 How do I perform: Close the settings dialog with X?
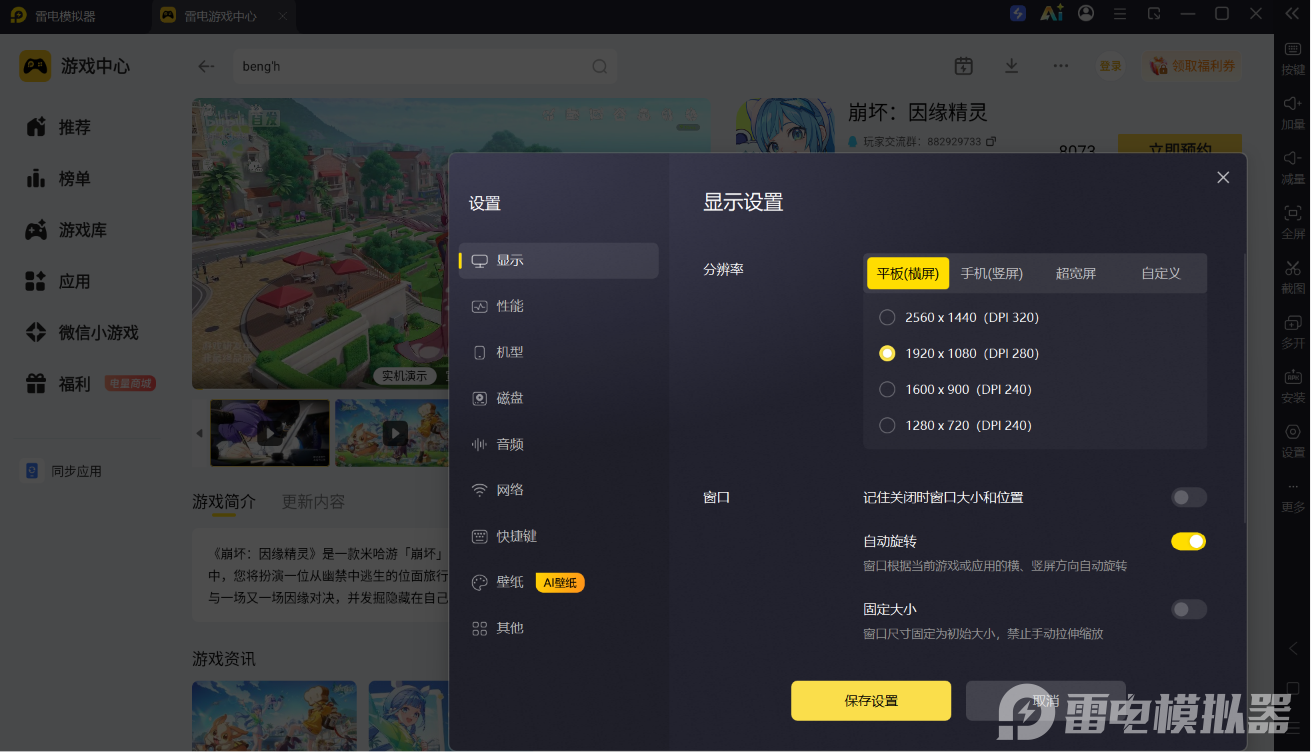(1223, 177)
